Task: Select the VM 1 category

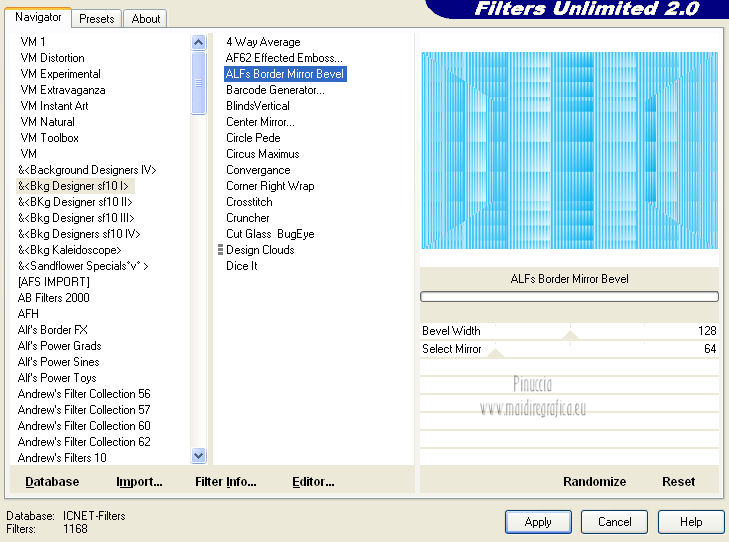Action: (x=33, y=42)
